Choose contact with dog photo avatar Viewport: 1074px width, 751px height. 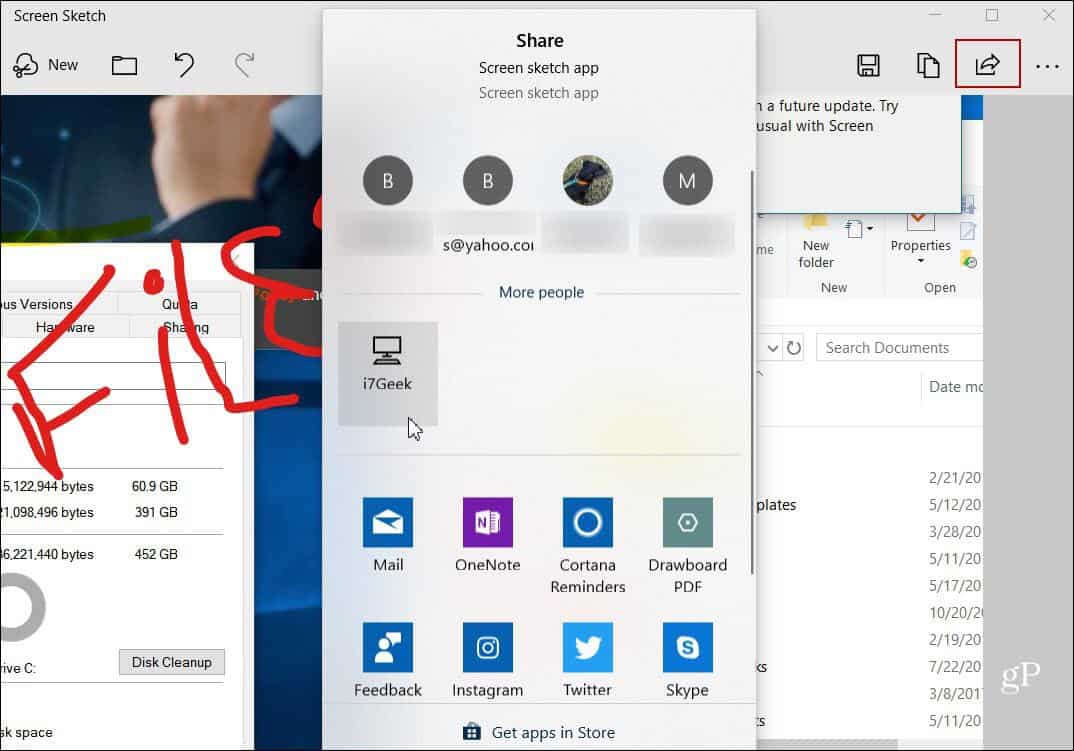click(x=588, y=181)
